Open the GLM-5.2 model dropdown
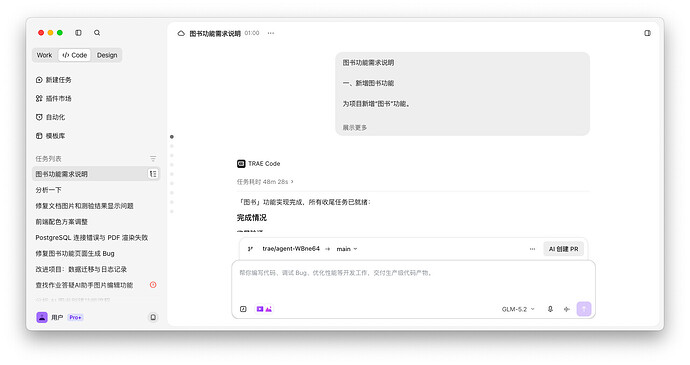 [518, 309]
